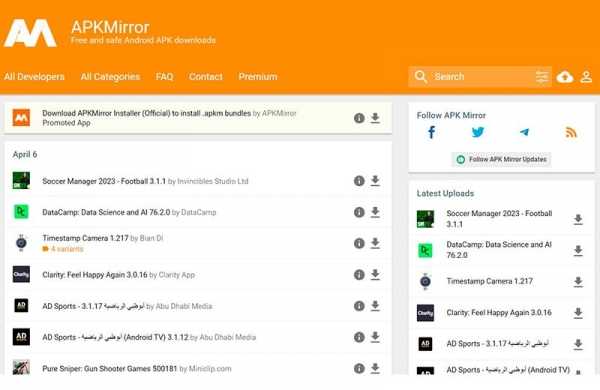Screen dimensions: 600x390
Task: Click DataCamp app thumbnail in main list
Action: click(21, 212)
